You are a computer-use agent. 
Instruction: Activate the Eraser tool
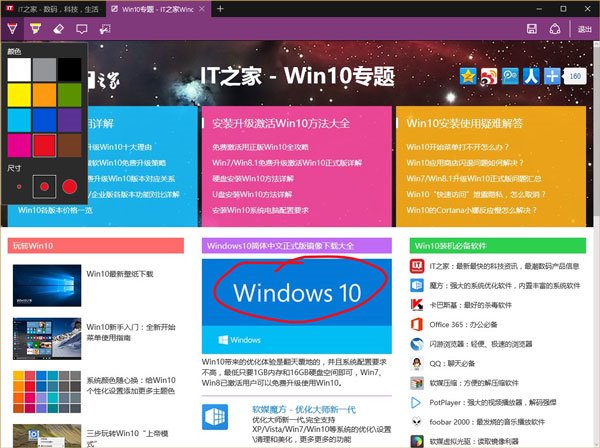59,29
